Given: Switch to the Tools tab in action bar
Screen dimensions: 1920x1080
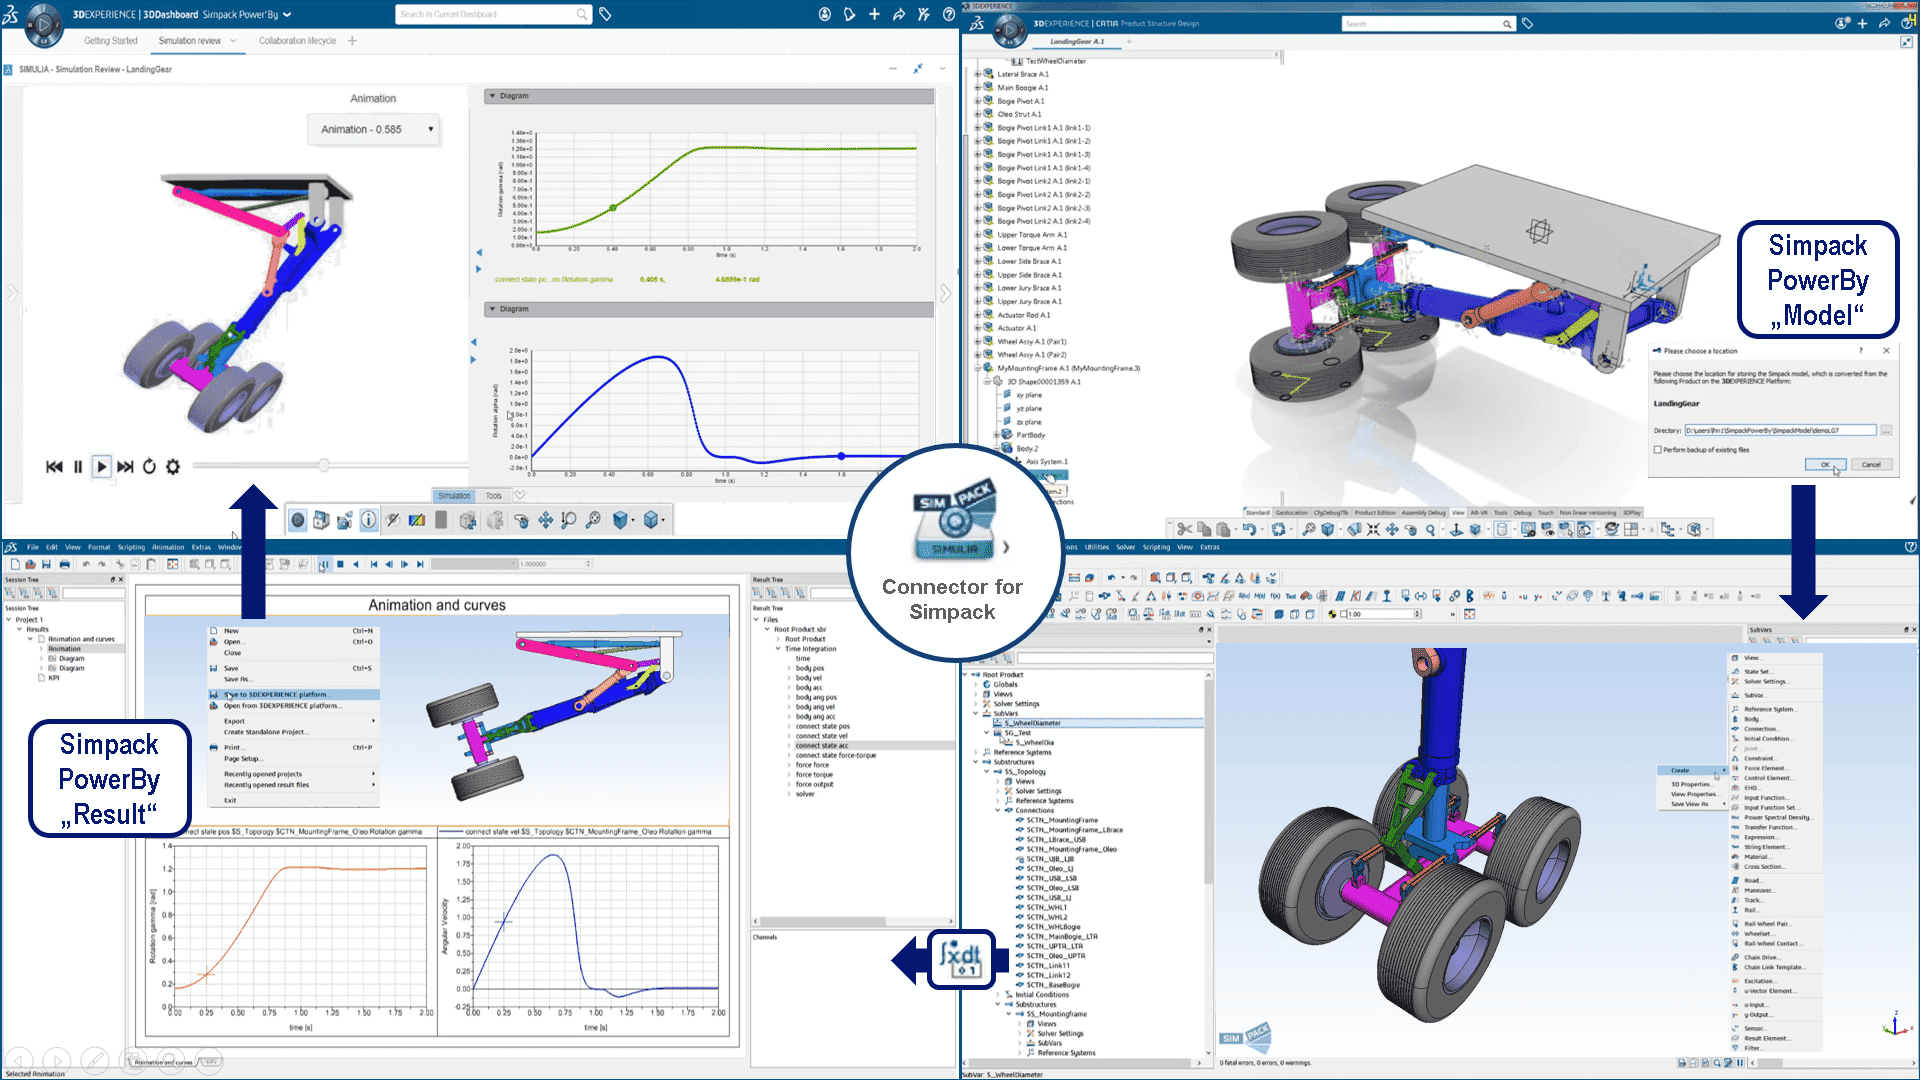Looking at the screenshot, I should point(494,496).
